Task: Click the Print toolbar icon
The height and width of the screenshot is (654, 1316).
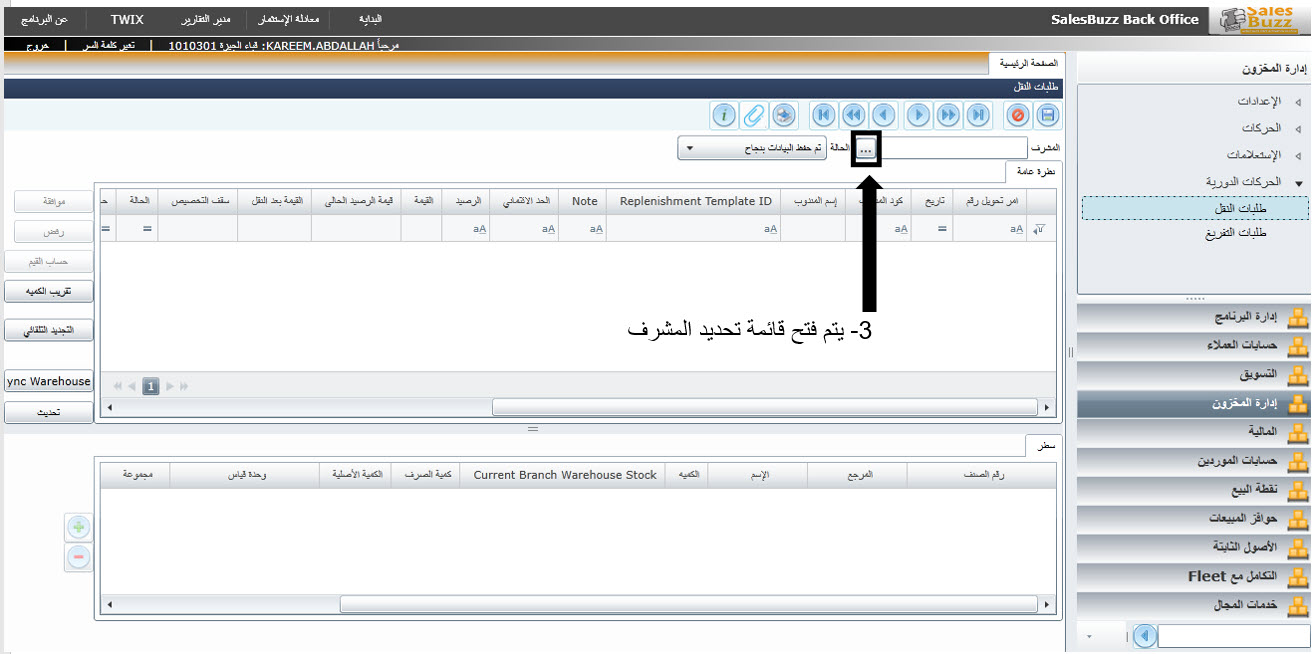Action: pyautogui.click(x=784, y=115)
